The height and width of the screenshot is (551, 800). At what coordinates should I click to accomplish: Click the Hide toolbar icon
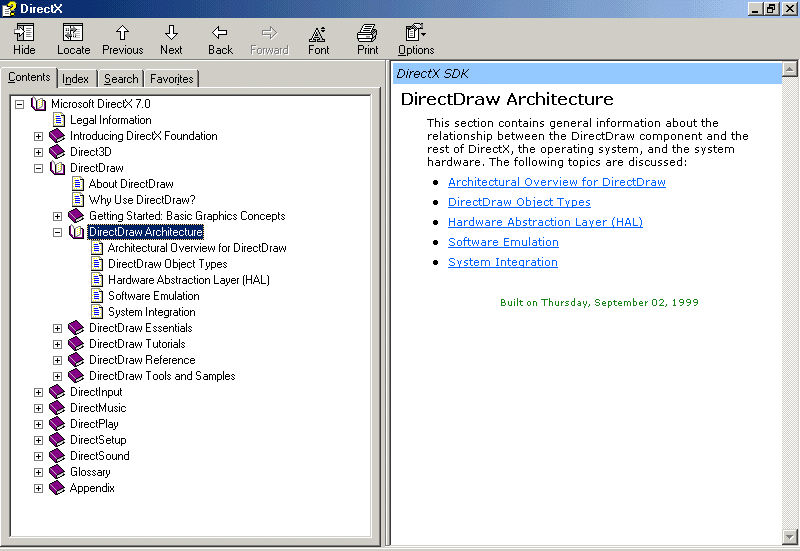click(x=24, y=39)
